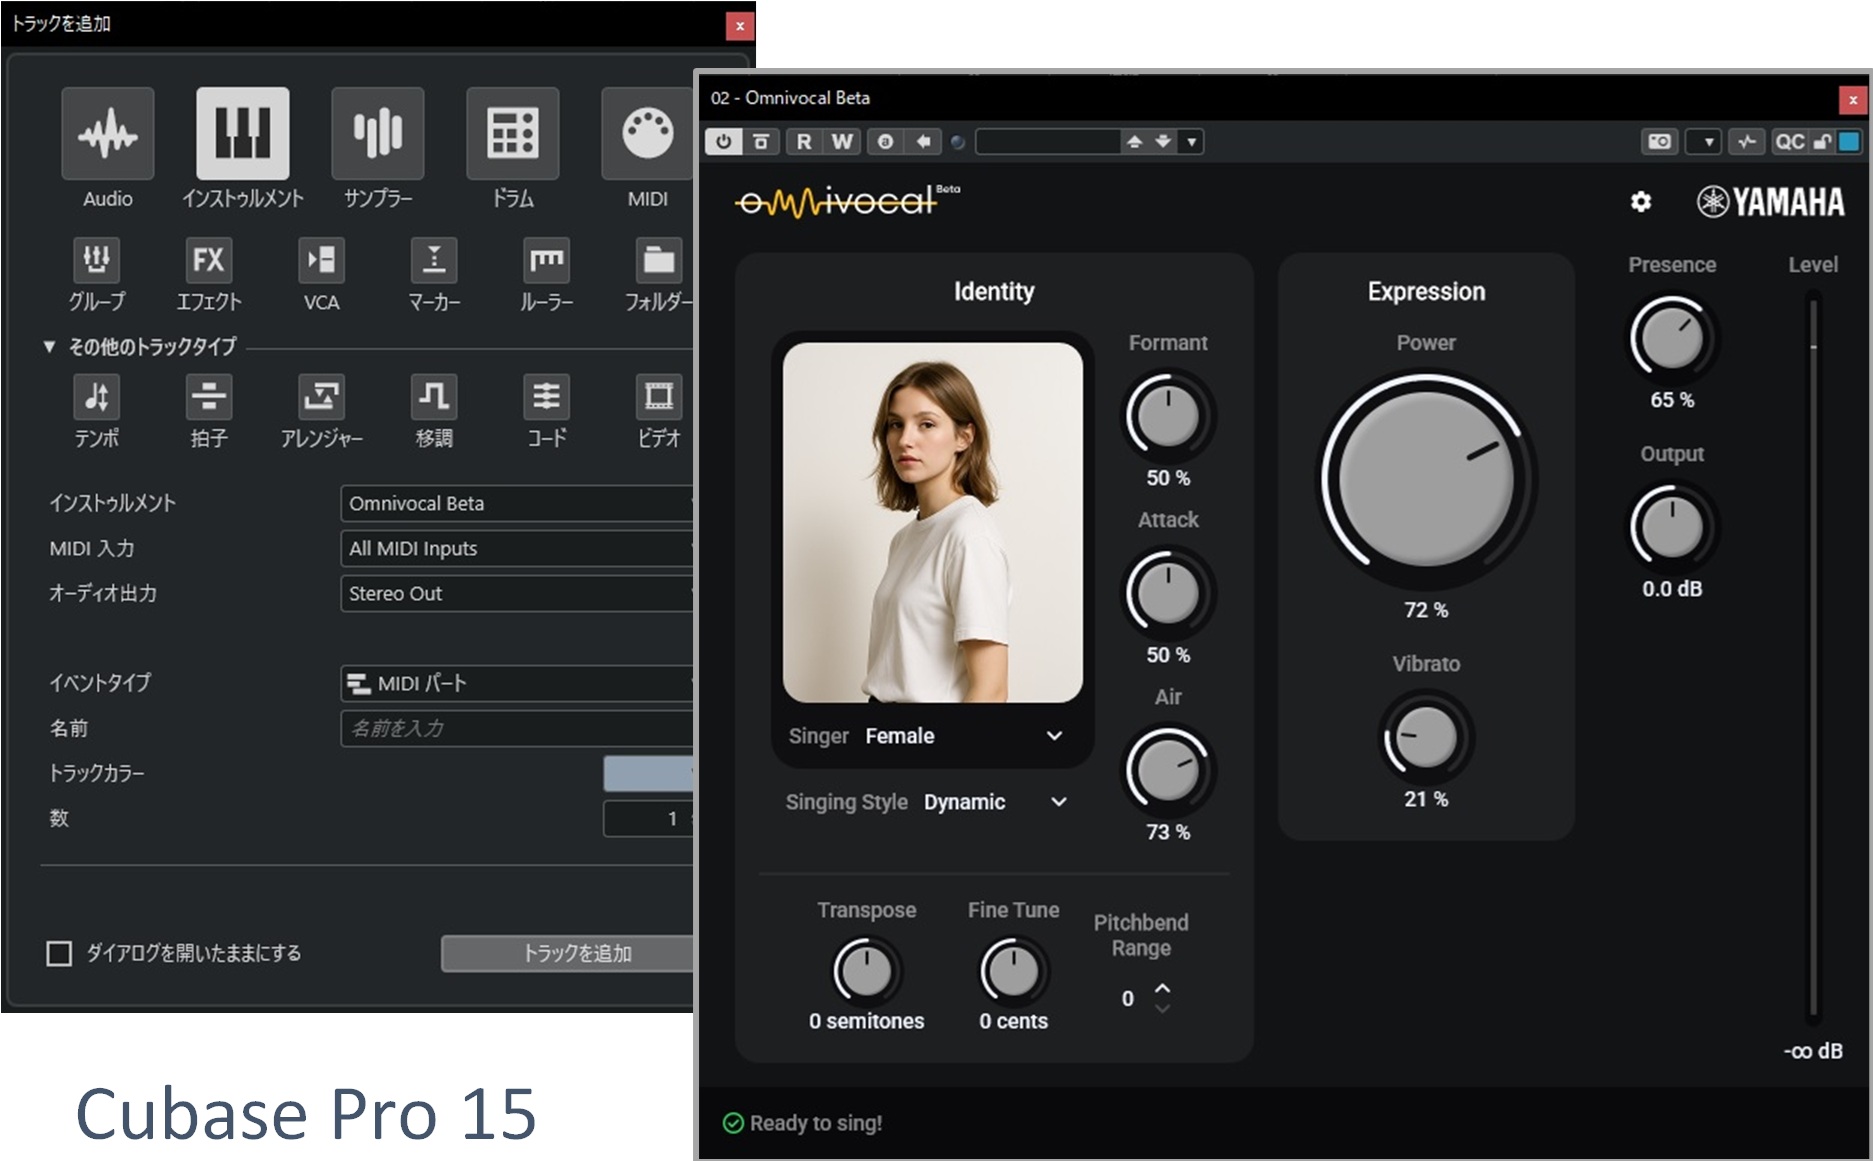1873x1161 pixels.
Task: Pick the Drum (ドラム) track icon
Action: (x=512, y=134)
